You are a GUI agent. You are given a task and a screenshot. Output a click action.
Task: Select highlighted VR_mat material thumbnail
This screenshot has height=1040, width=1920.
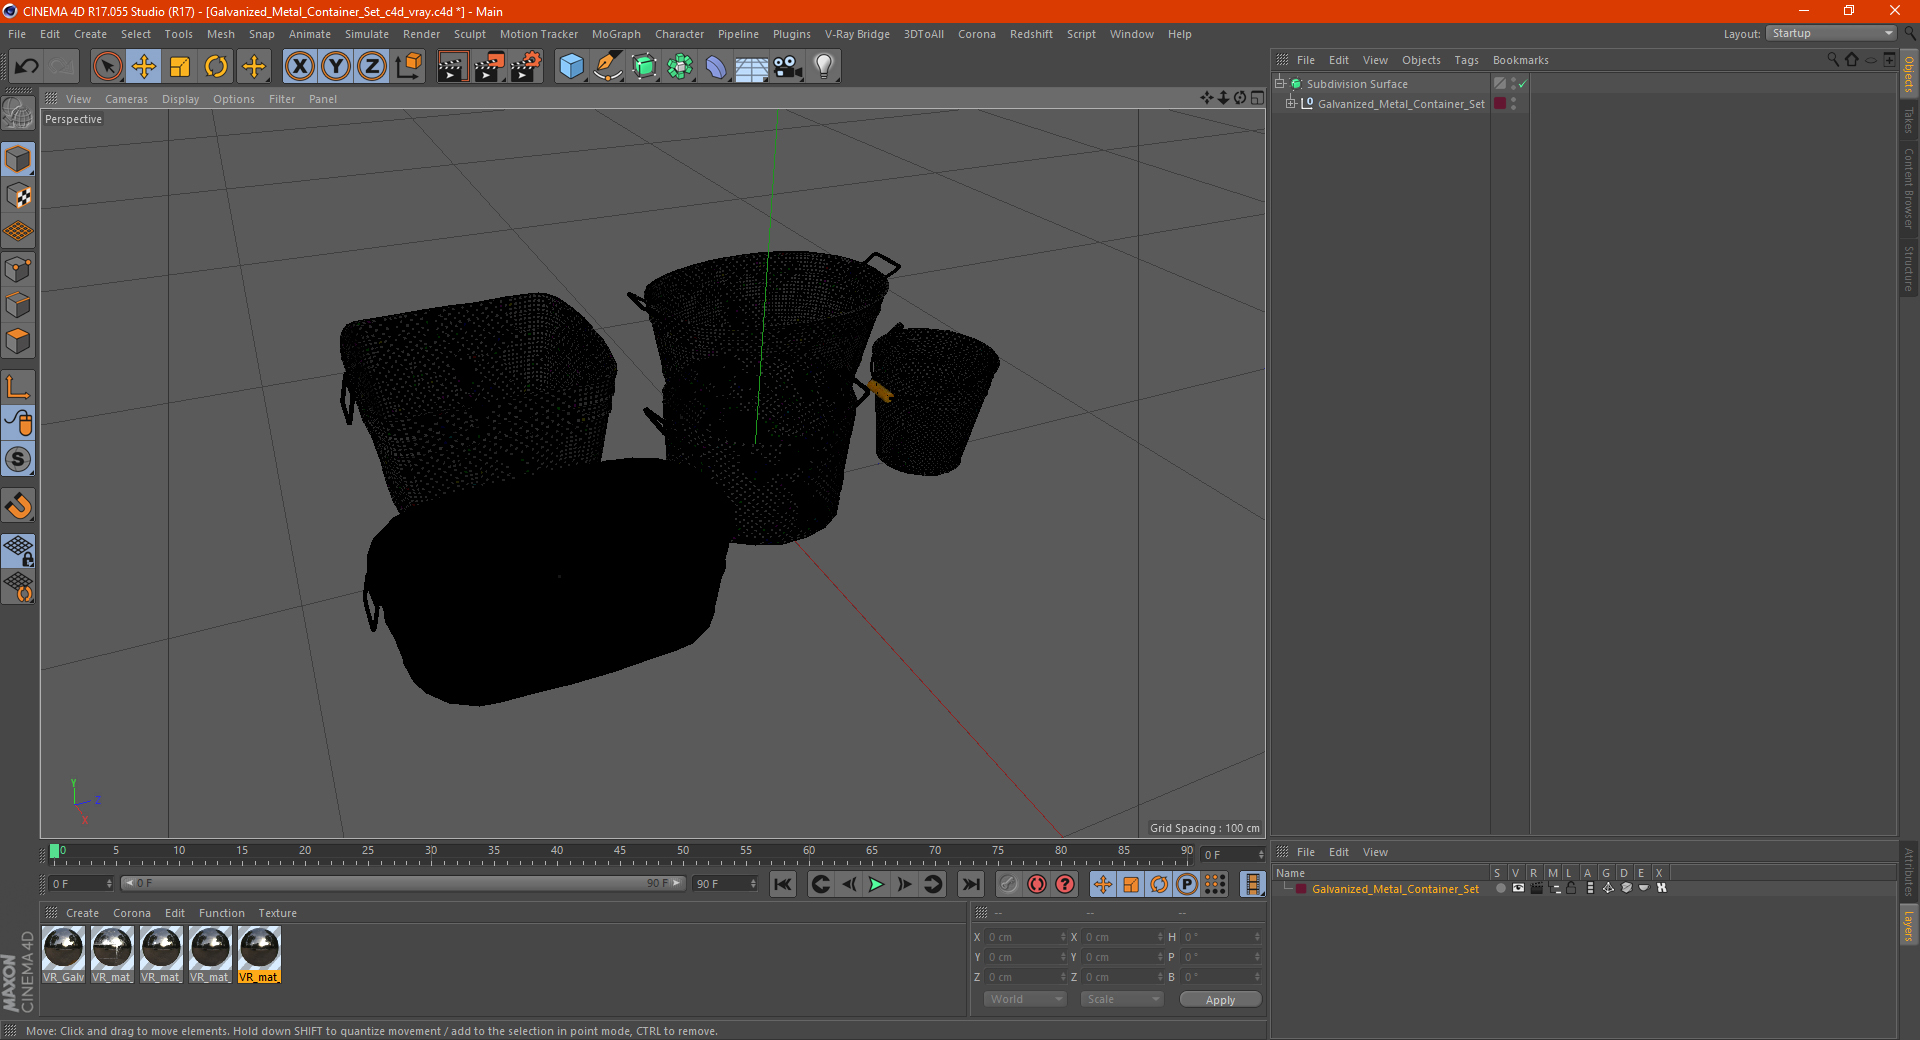(x=259, y=954)
